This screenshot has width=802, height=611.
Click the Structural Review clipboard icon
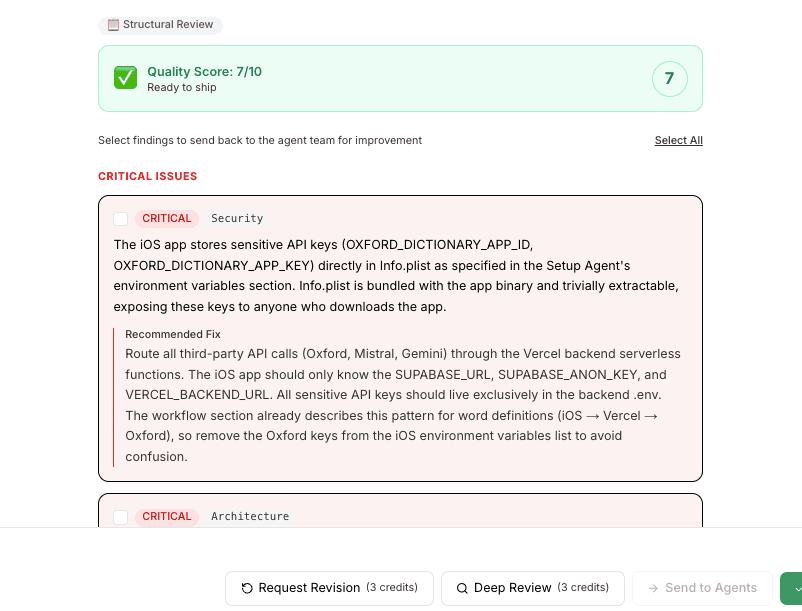113,25
